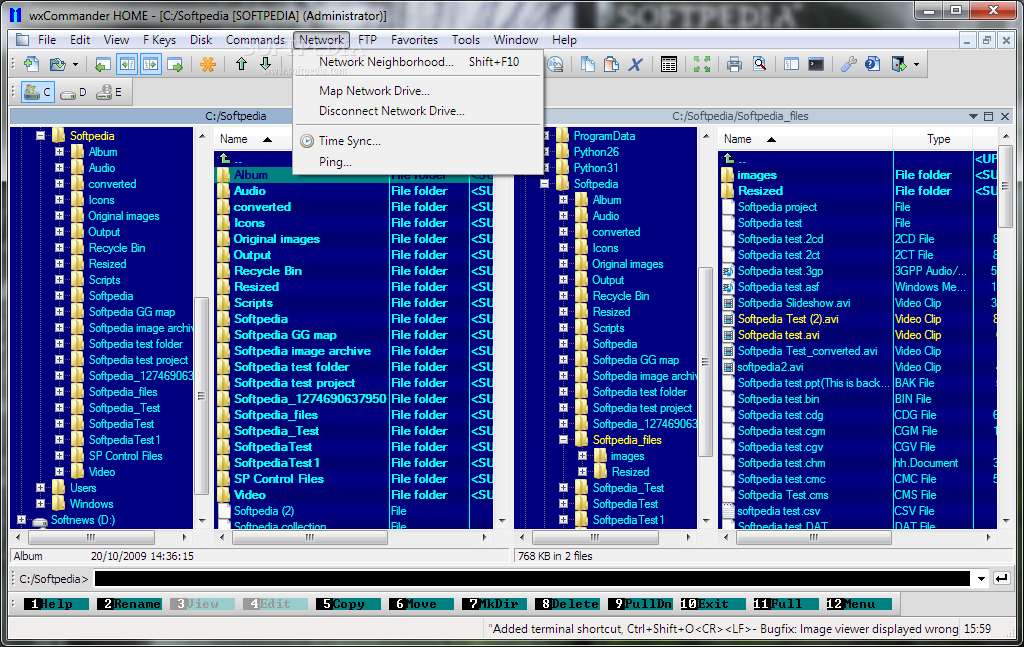Open the FTP menu

pos(367,40)
